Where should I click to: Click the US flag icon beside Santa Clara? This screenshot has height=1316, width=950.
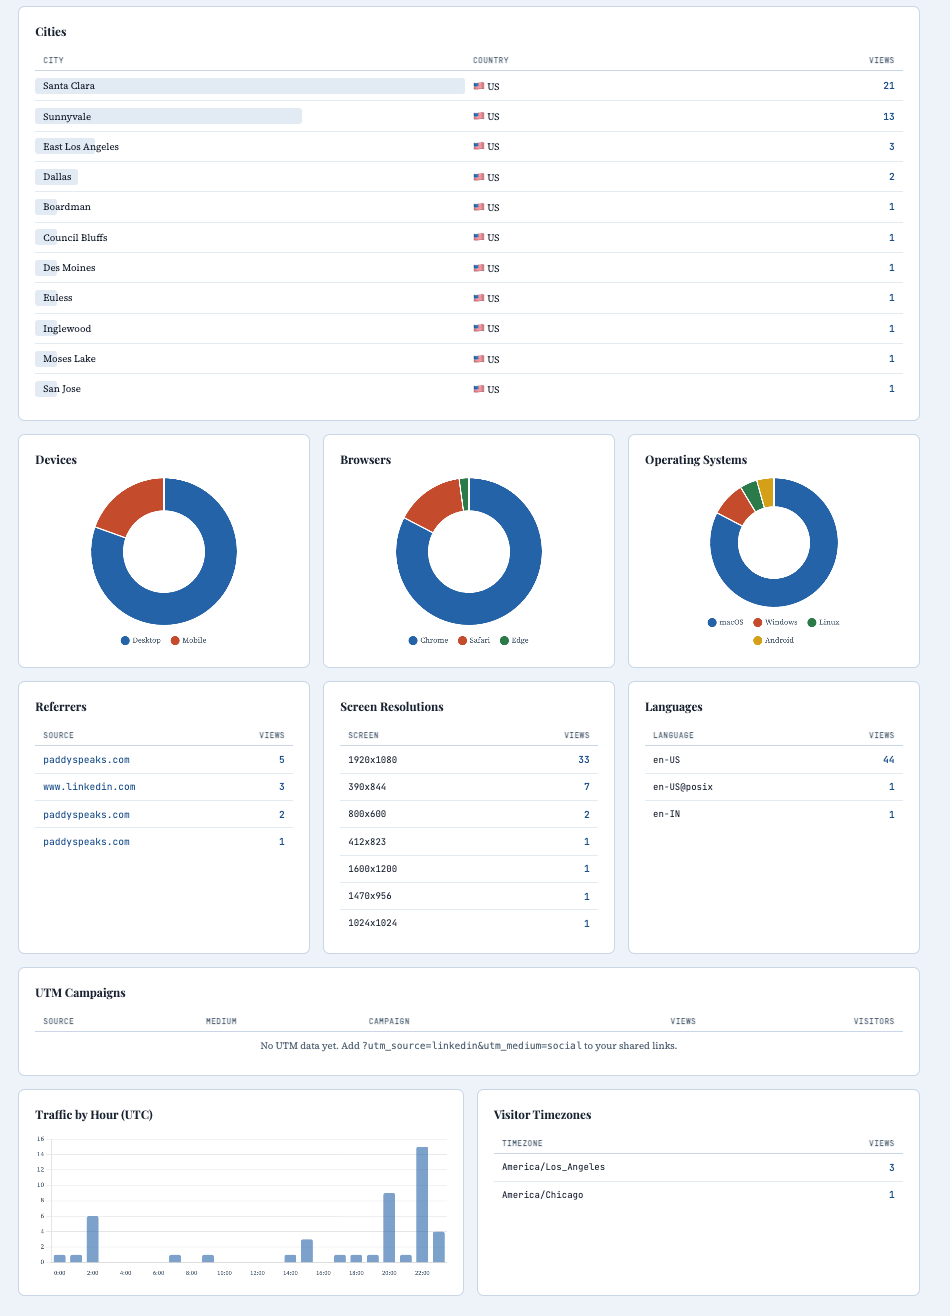pos(477,86)
